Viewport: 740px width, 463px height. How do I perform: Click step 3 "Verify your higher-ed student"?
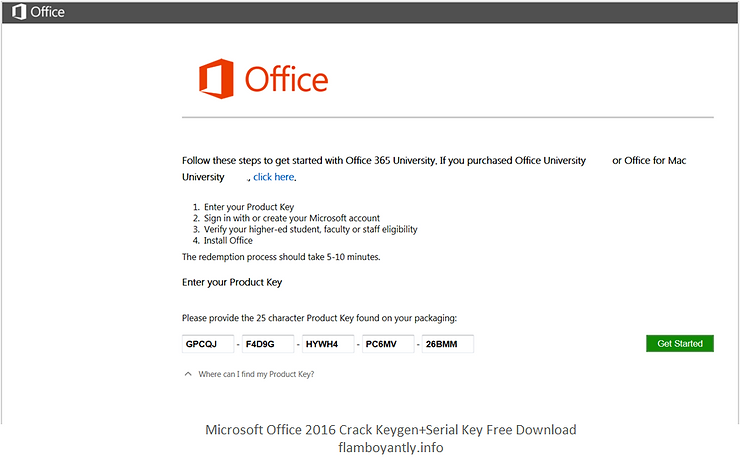click(x=311, y=229)
